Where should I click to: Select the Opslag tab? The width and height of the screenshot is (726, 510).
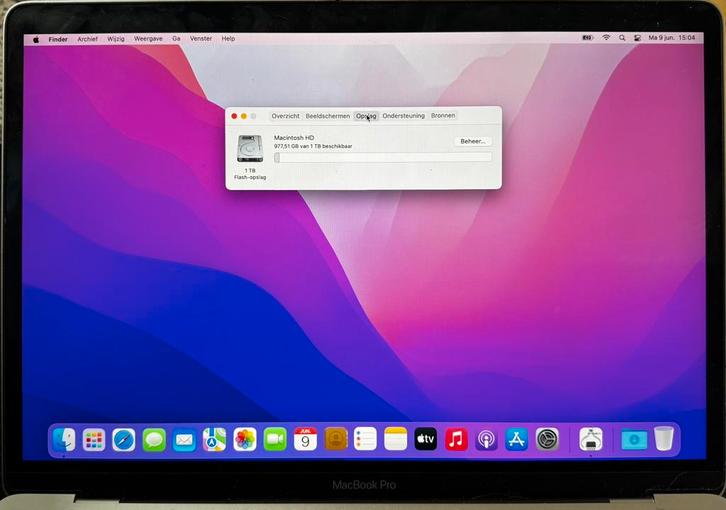click(x=366, y=116)
